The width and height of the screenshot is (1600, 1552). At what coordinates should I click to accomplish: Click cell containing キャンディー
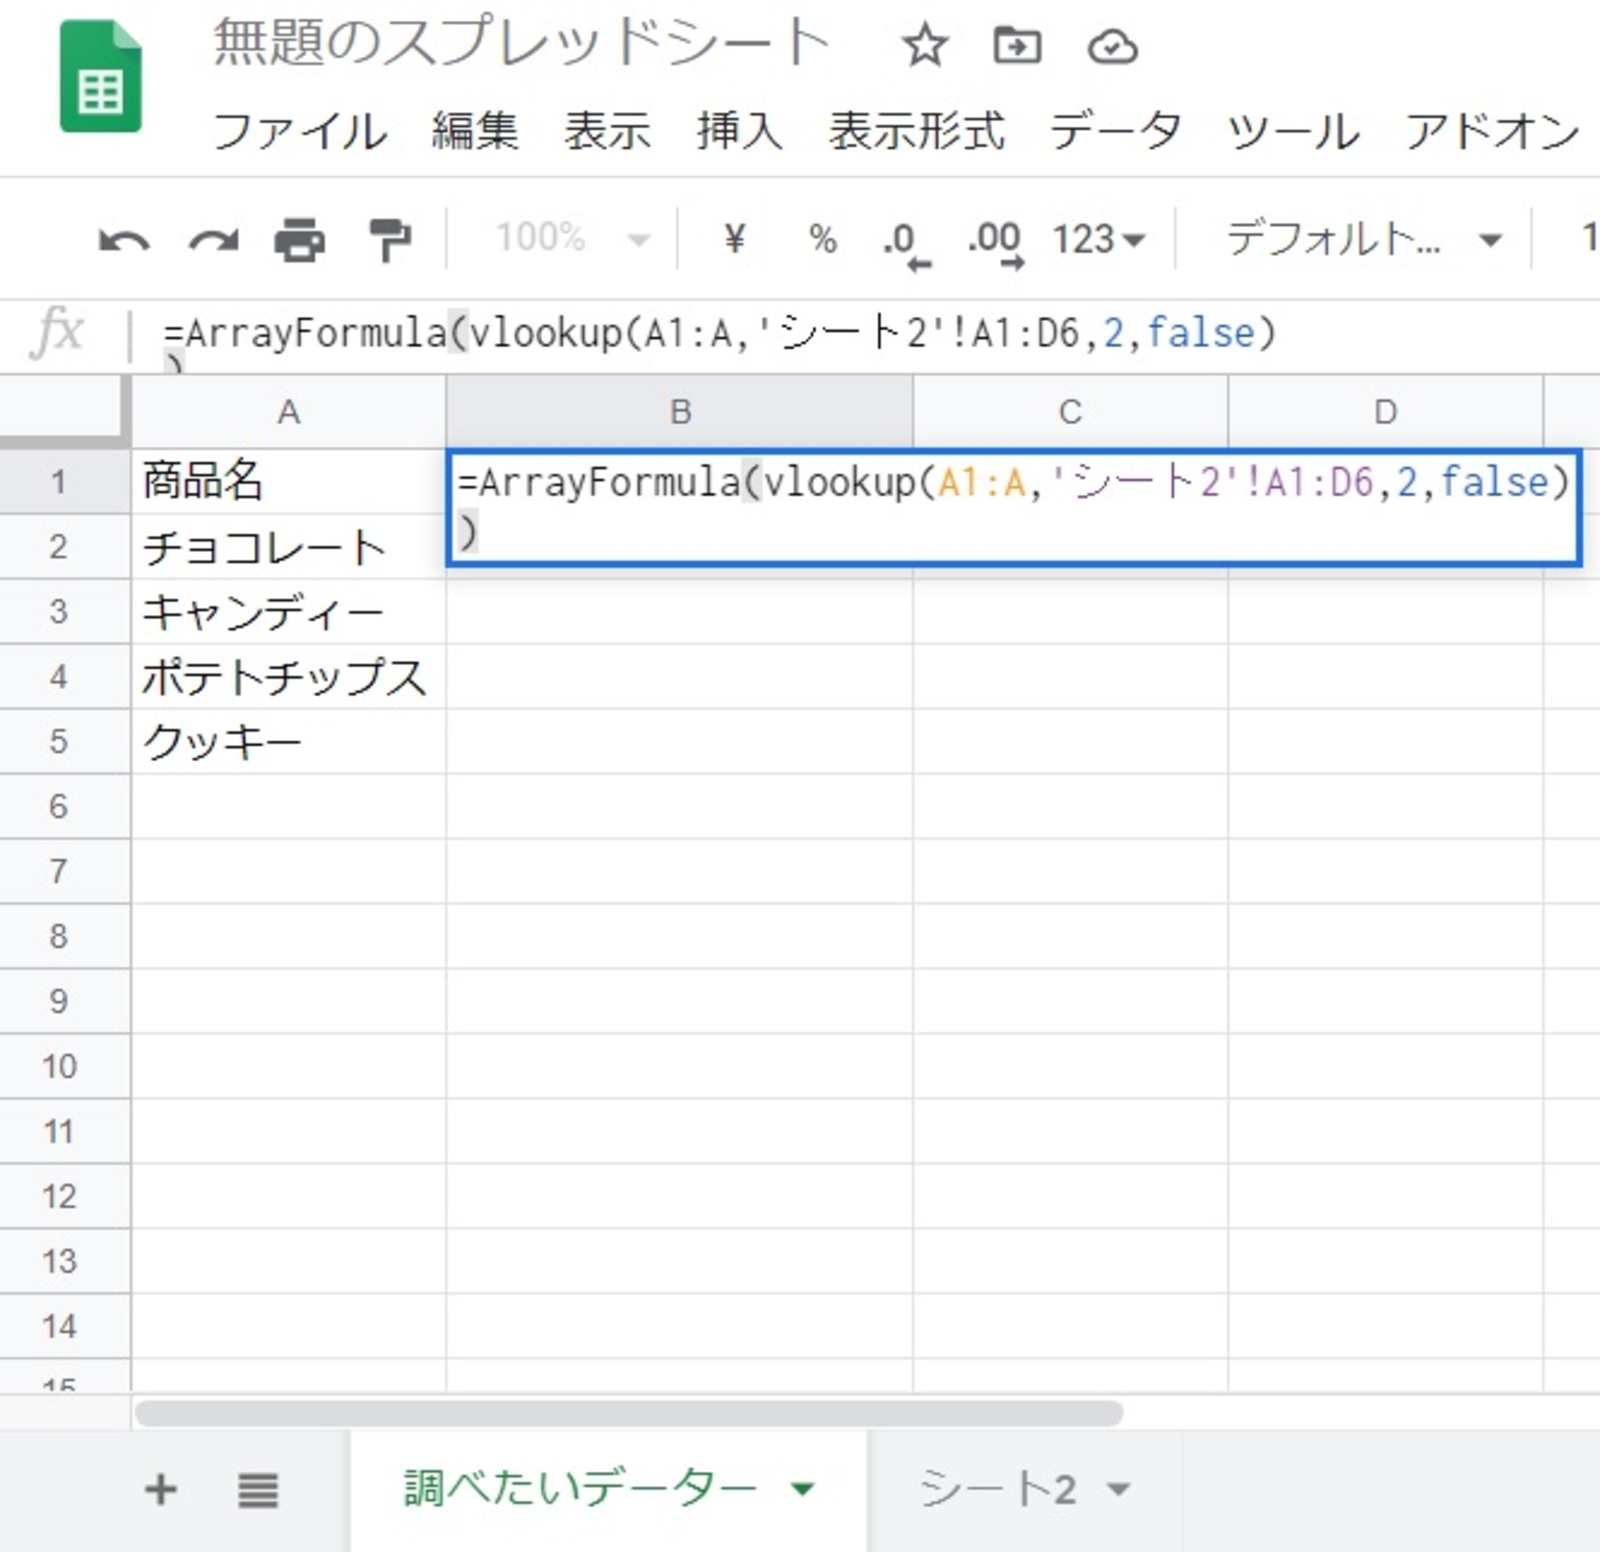pyautogui.click(x=288, y=612)
